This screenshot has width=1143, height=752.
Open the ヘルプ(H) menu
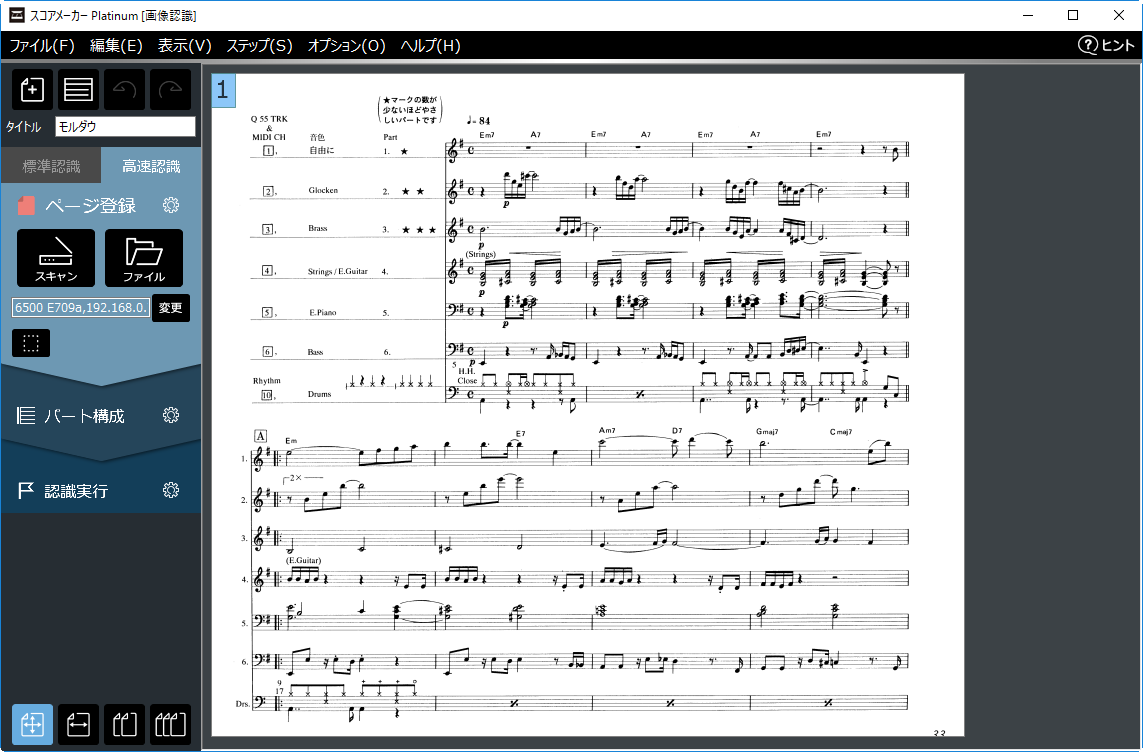coord(430,46)
